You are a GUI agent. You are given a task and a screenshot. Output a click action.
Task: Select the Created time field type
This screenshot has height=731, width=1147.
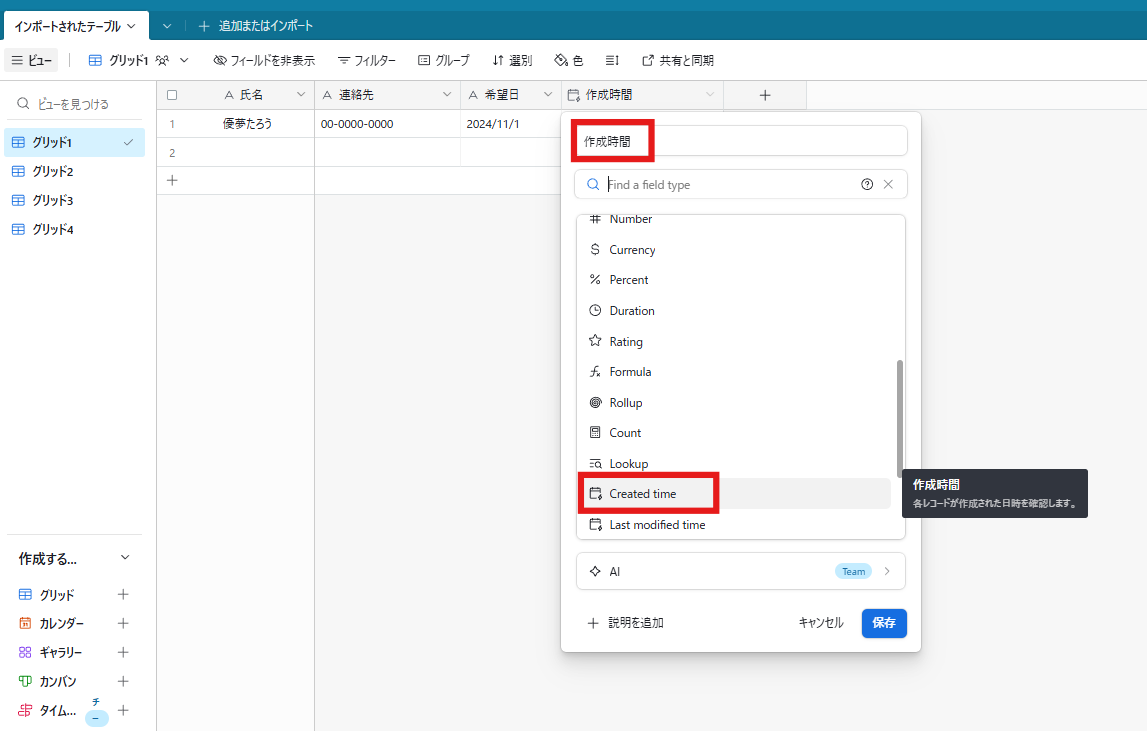pos(643,494)
